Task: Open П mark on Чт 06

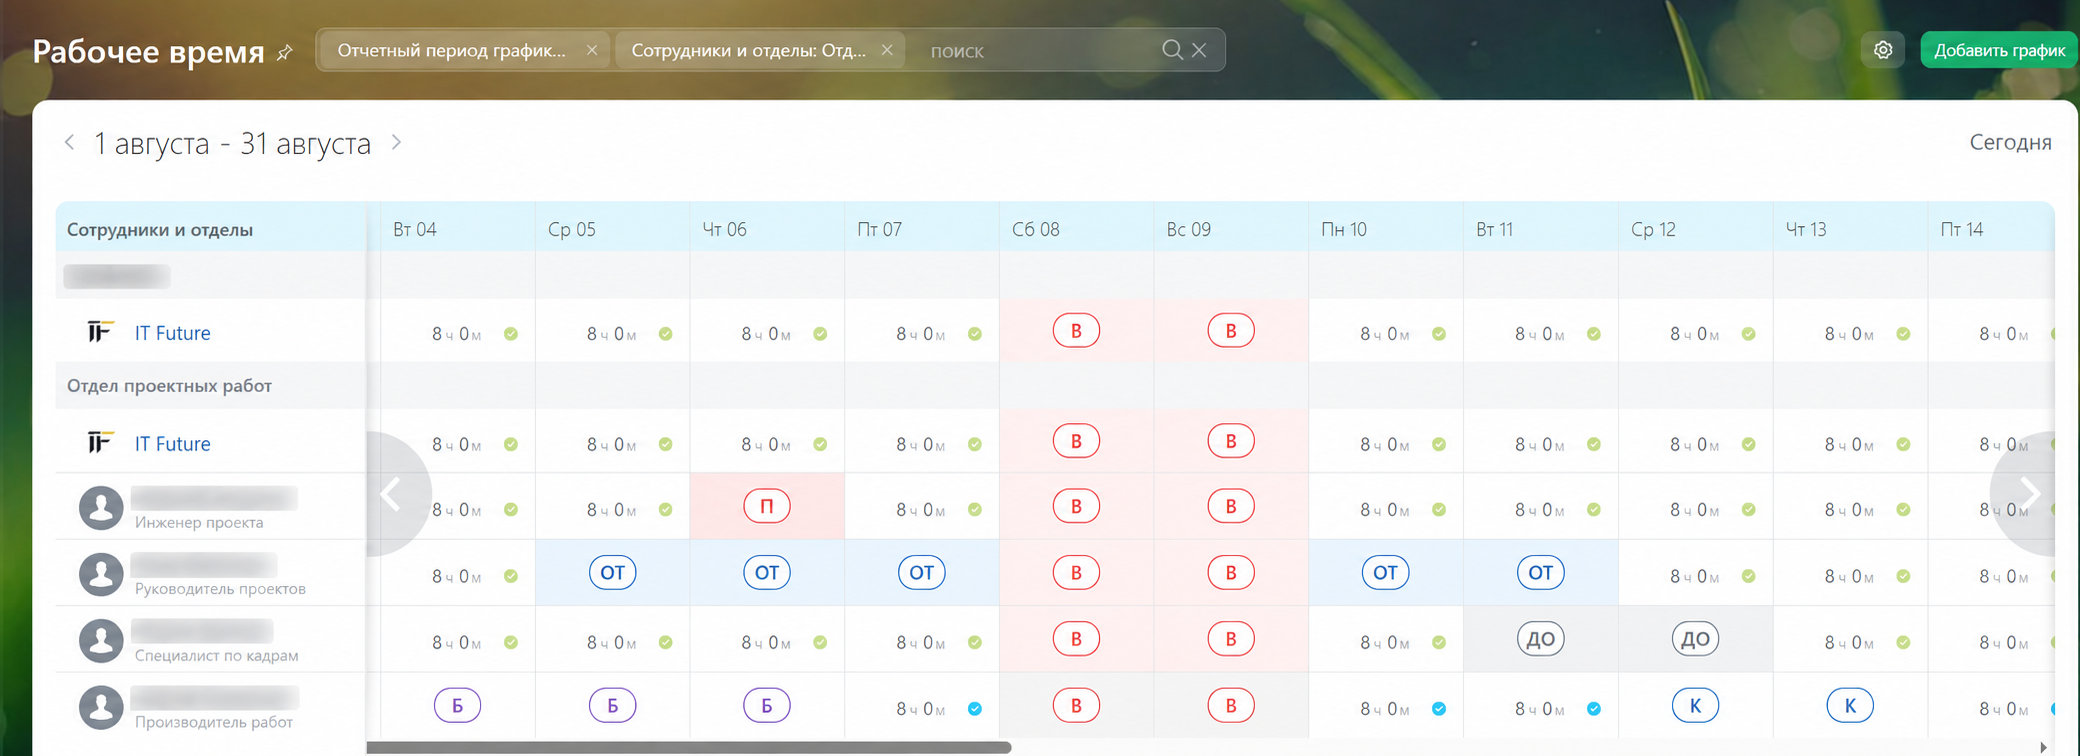Action: click(x=767, y=506)
